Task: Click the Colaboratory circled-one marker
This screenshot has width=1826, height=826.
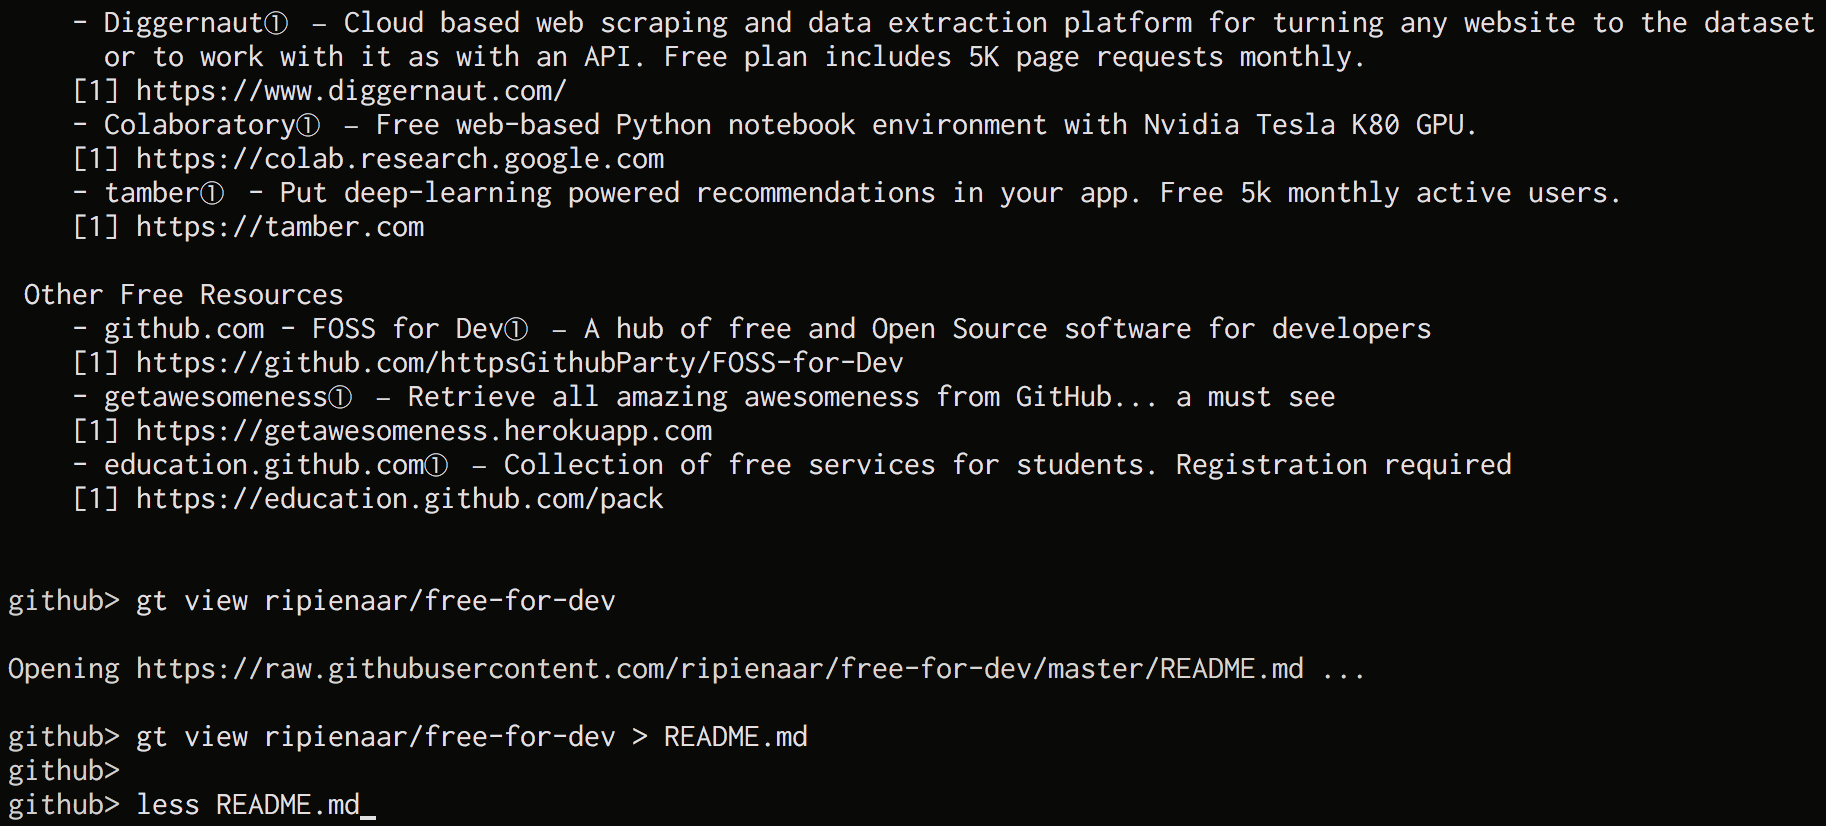Action: (x=309, y=125)
